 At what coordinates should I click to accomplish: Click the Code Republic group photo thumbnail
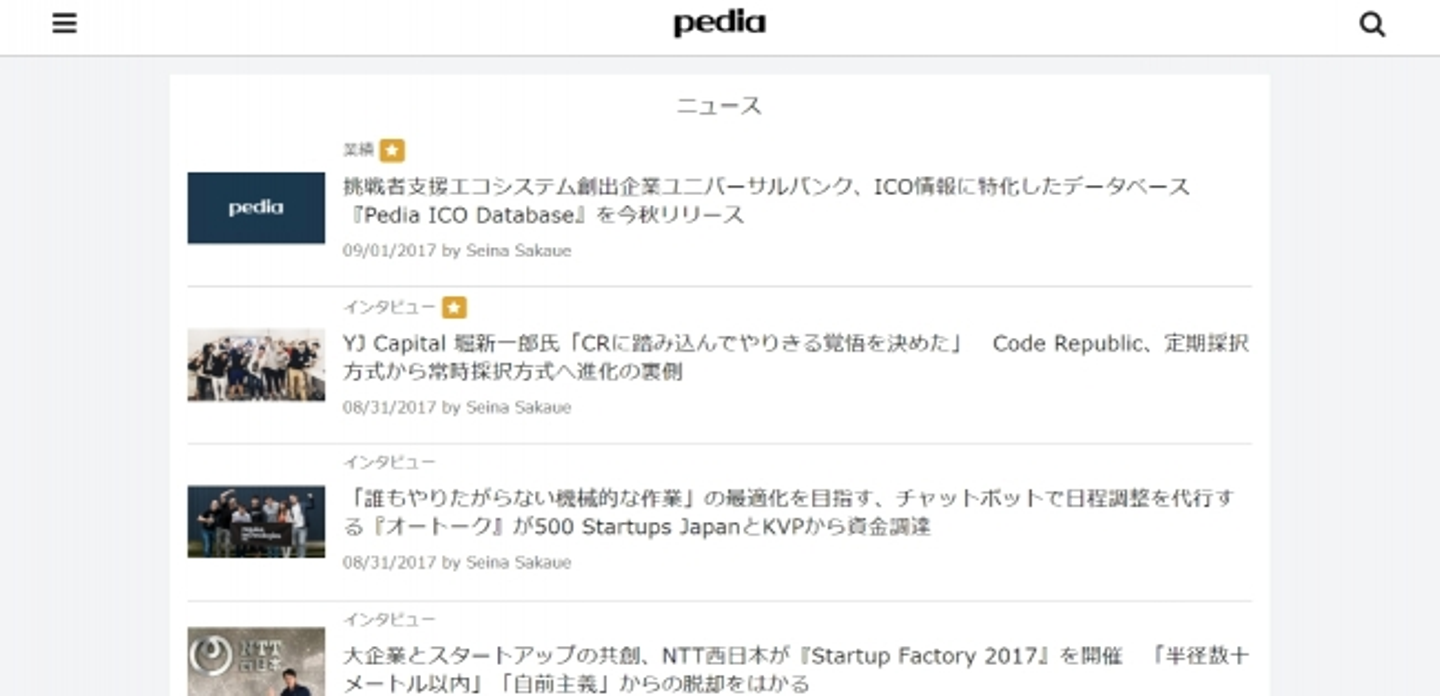pos(256,365)
